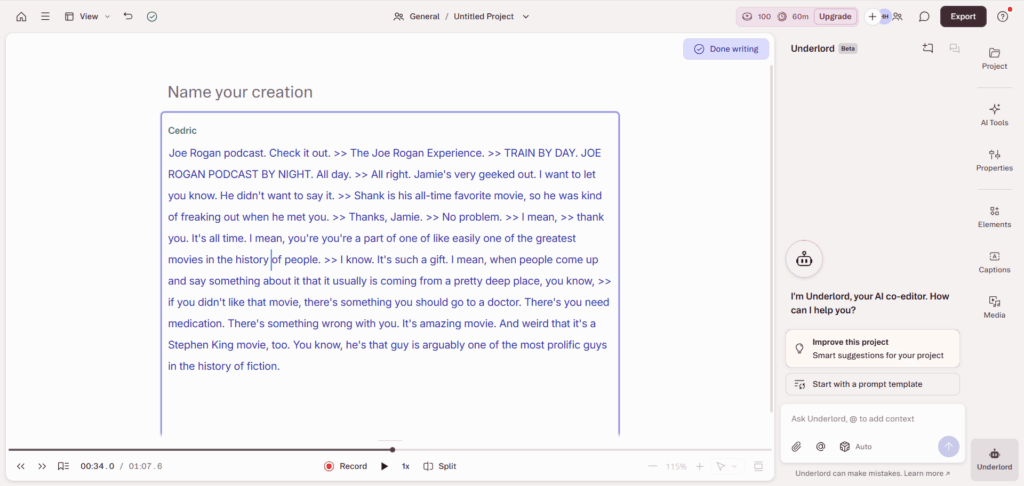Click the Done writing button
The height and width of the screenshot is (486, 1024).
[726, 49]
